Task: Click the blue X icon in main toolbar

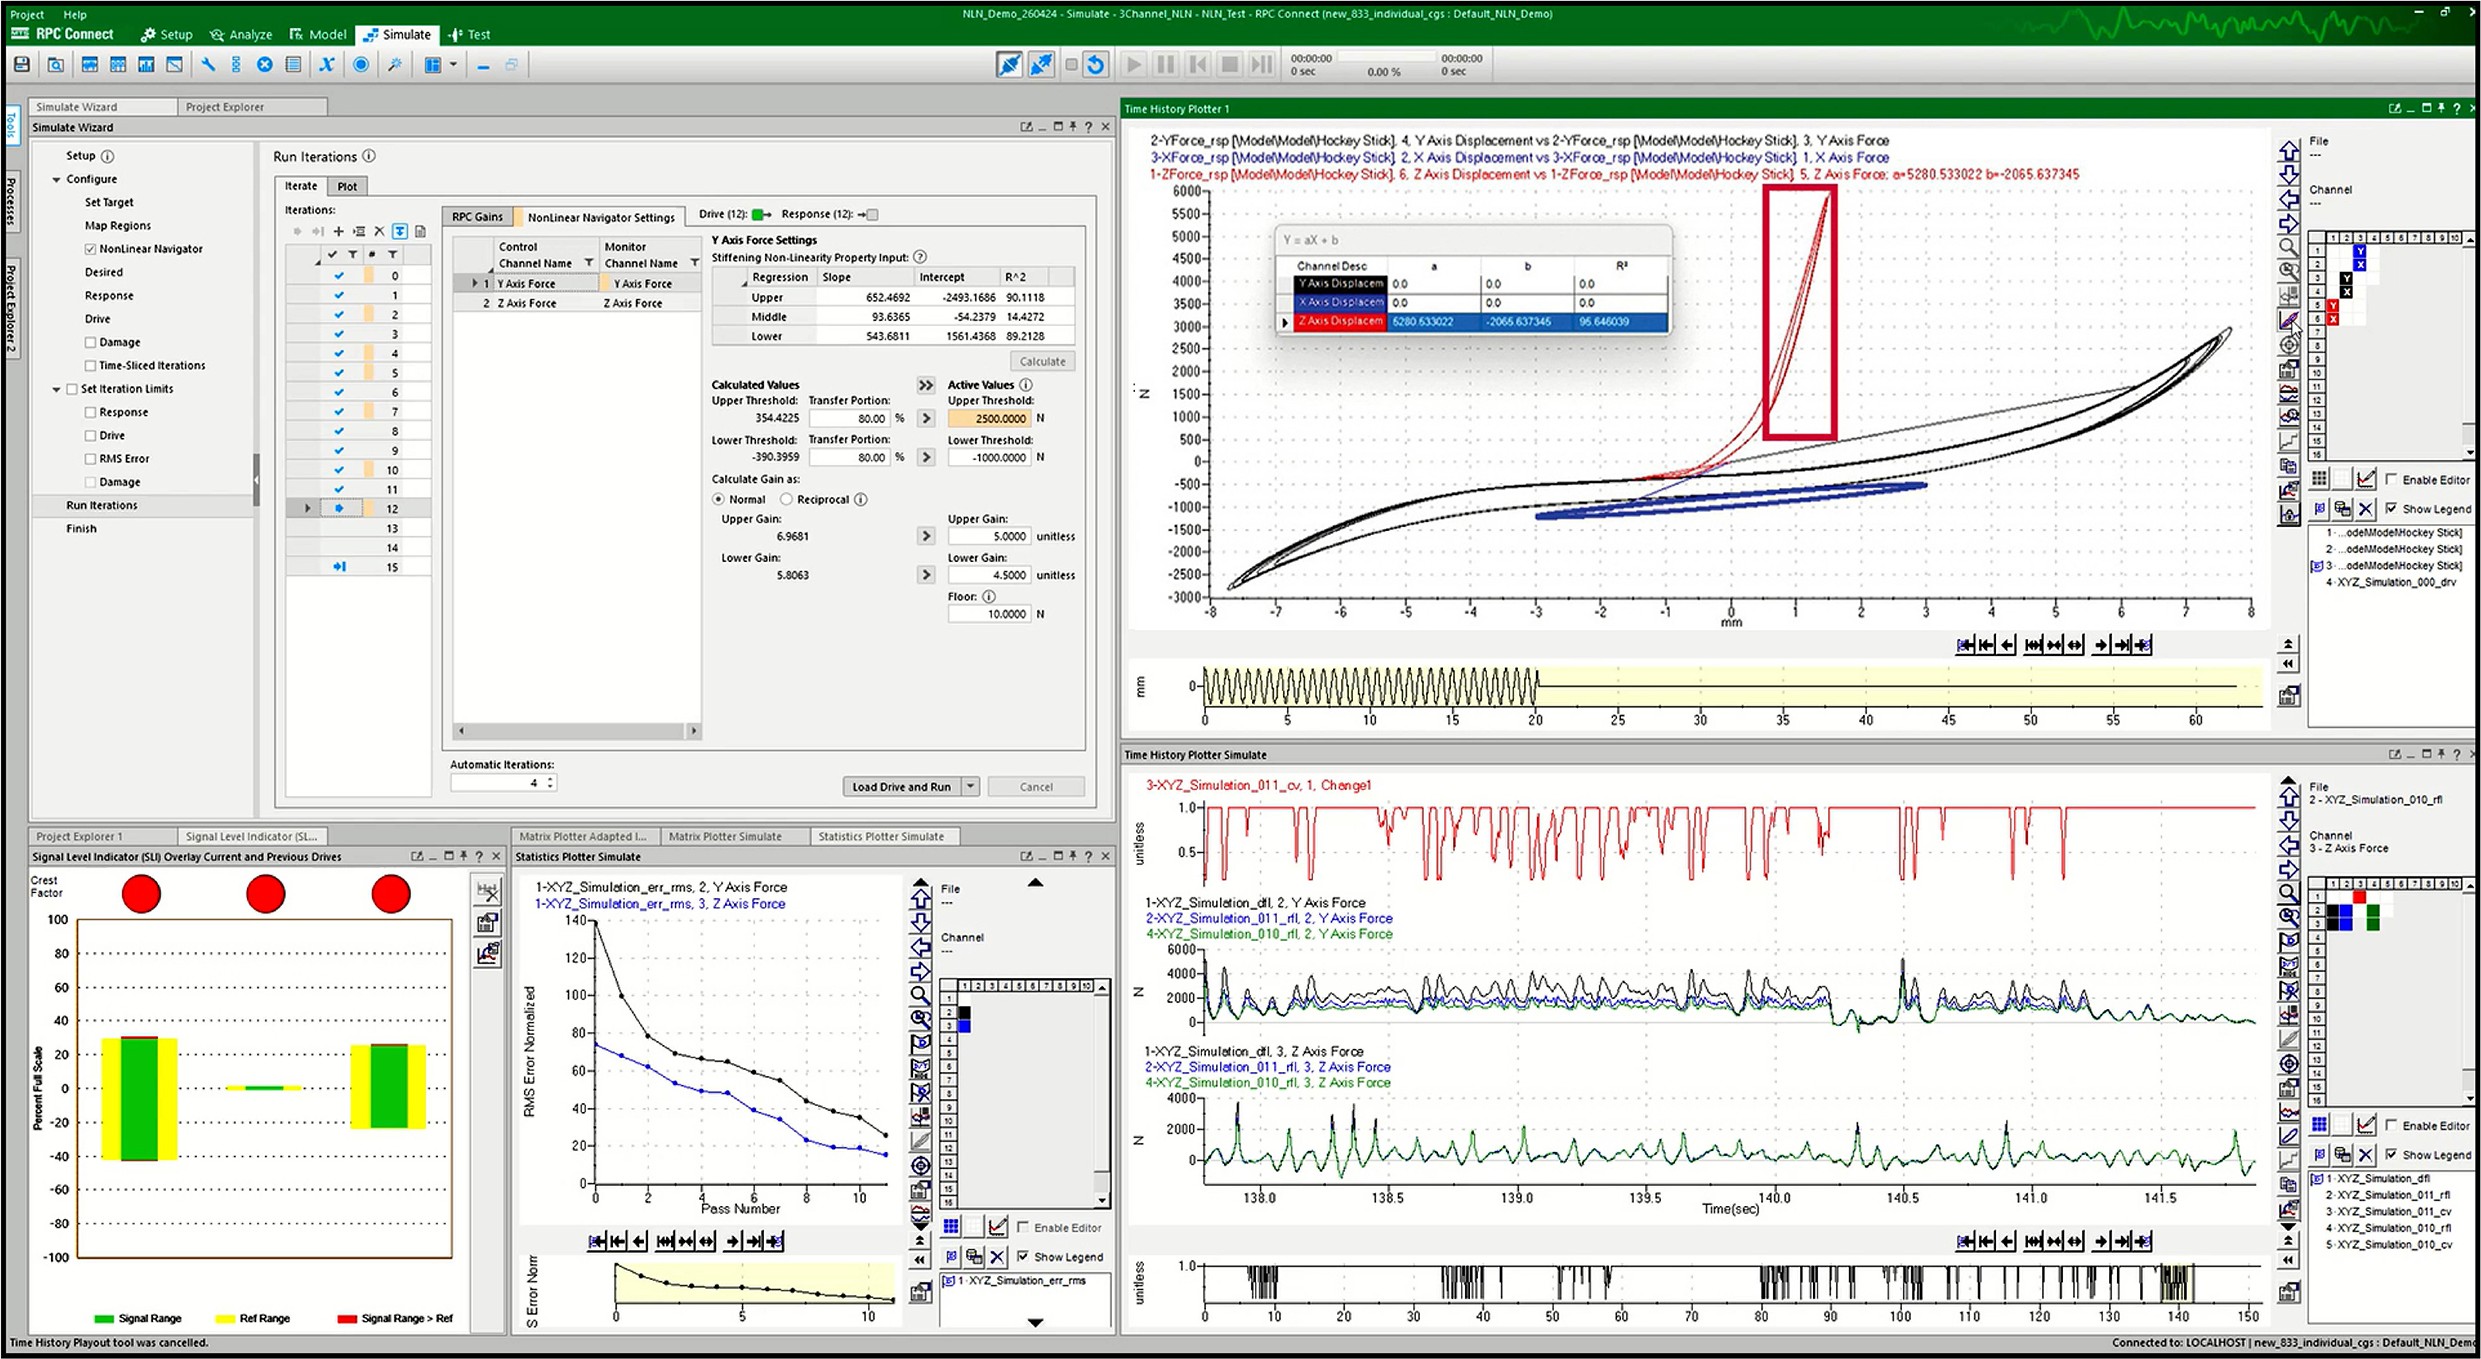Action: click(326, 65)
